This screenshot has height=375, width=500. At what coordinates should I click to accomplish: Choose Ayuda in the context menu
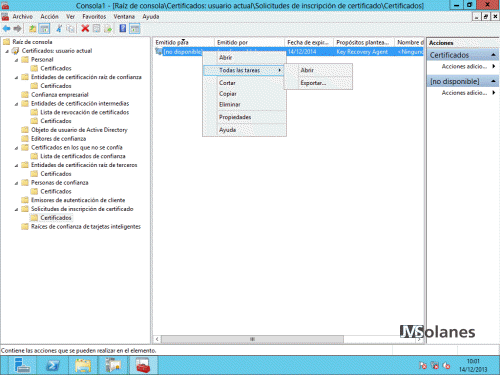click(x=244, y=130)
